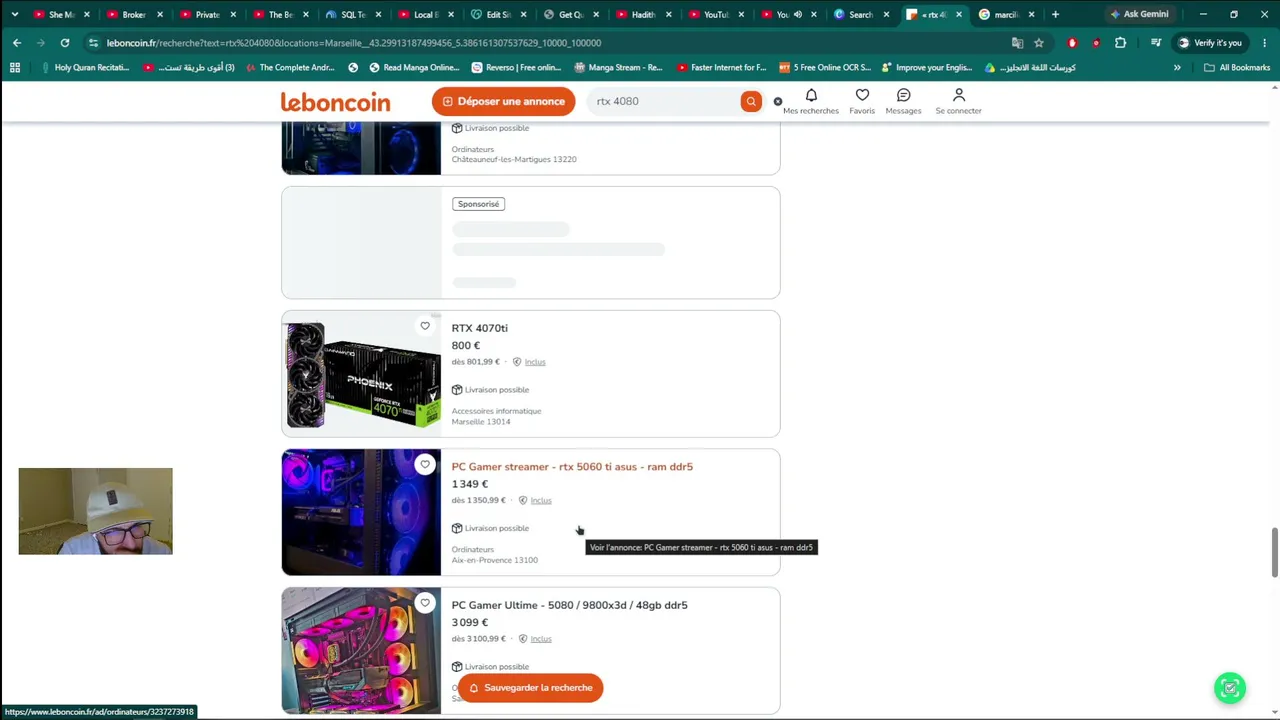The width and height of the screenshot is (1280, 720).
Task: Click the translate page icon in address bar
Action: (x=1017, y=43)
